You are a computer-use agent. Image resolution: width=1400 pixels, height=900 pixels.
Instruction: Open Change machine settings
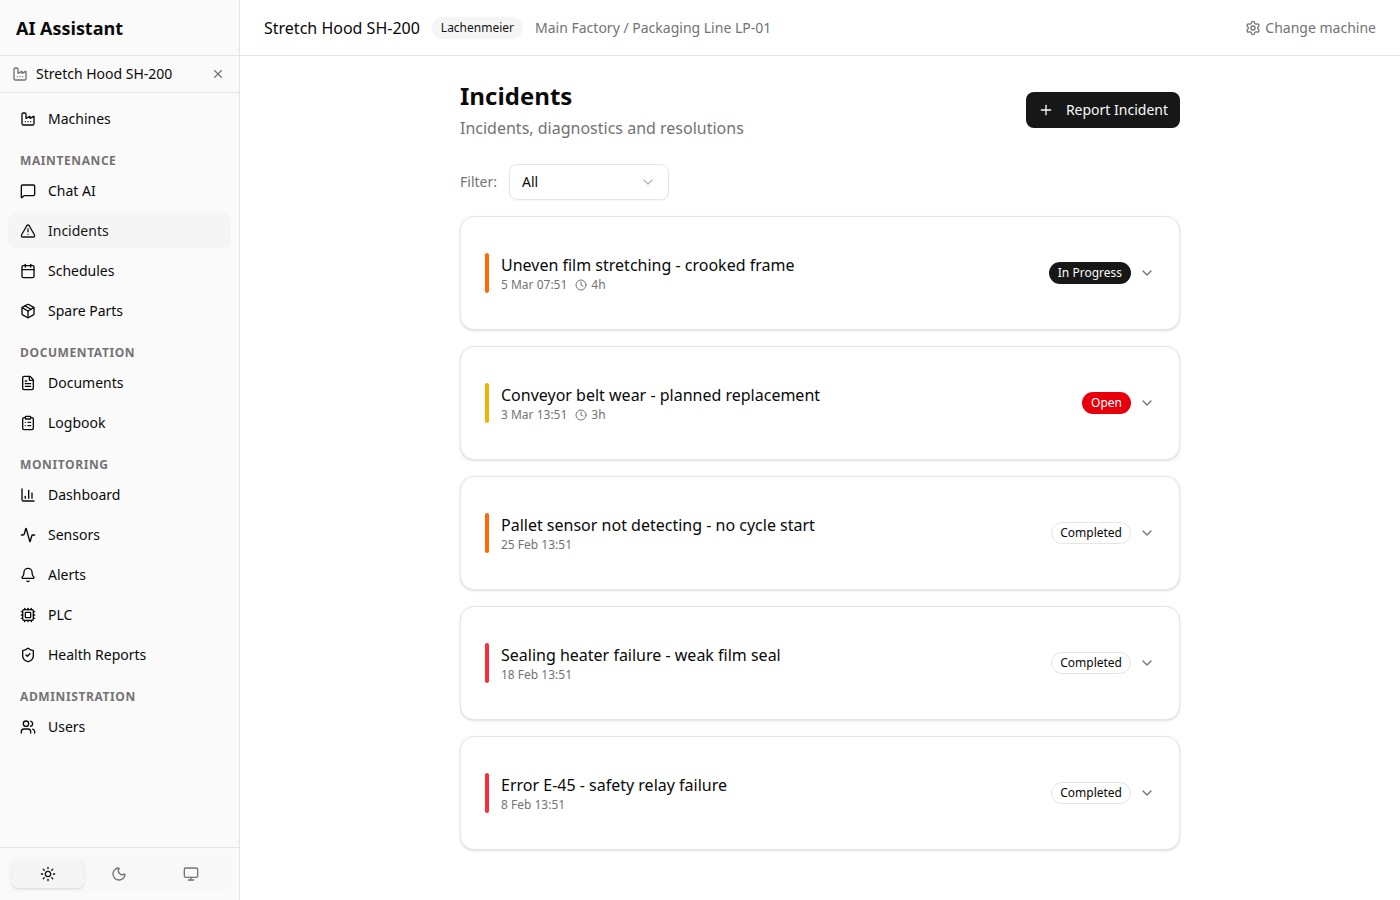(1310, 27)
